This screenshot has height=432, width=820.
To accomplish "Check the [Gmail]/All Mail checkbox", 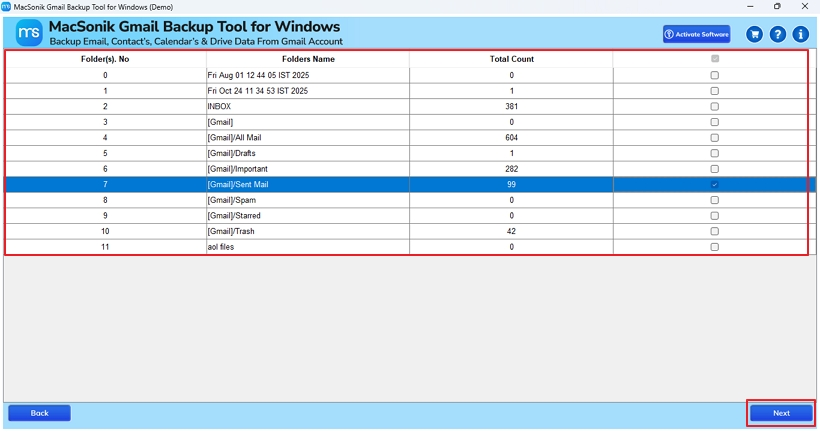I will (x=714, y=138).
